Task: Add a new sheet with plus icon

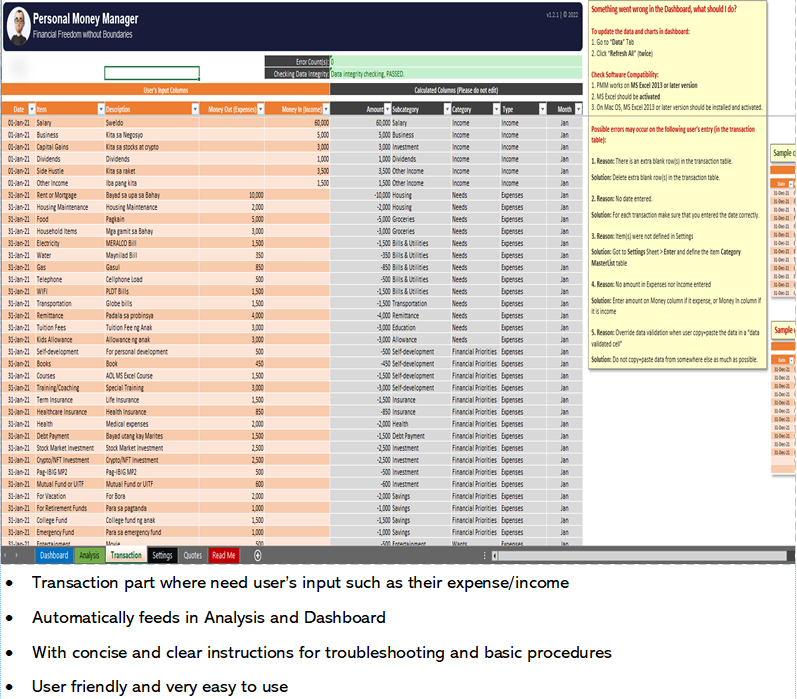Action: [x=258, y=555]
